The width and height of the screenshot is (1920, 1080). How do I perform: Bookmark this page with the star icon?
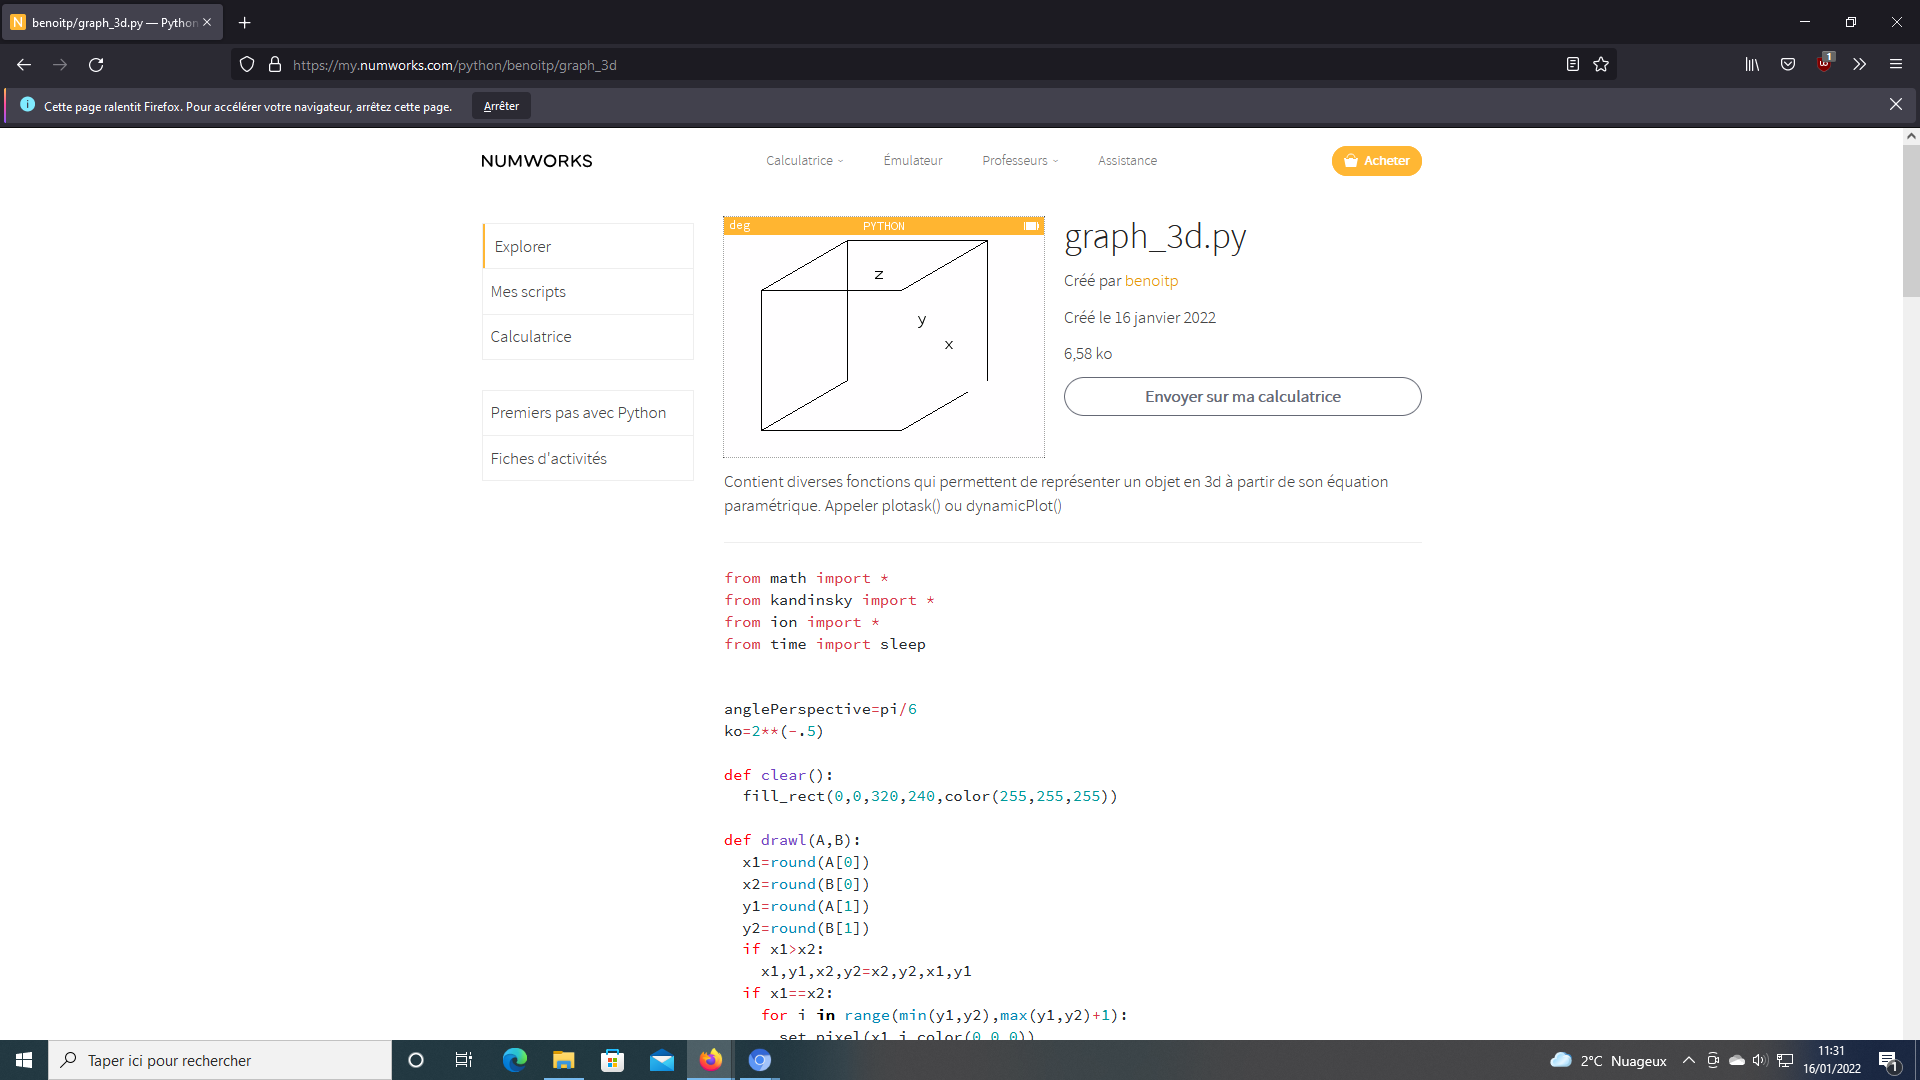coord(1601,64)
